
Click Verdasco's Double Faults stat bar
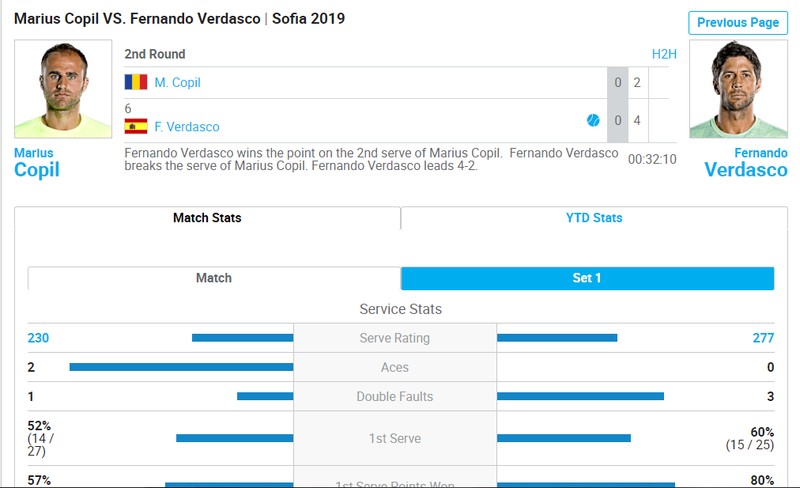point(581,396)
